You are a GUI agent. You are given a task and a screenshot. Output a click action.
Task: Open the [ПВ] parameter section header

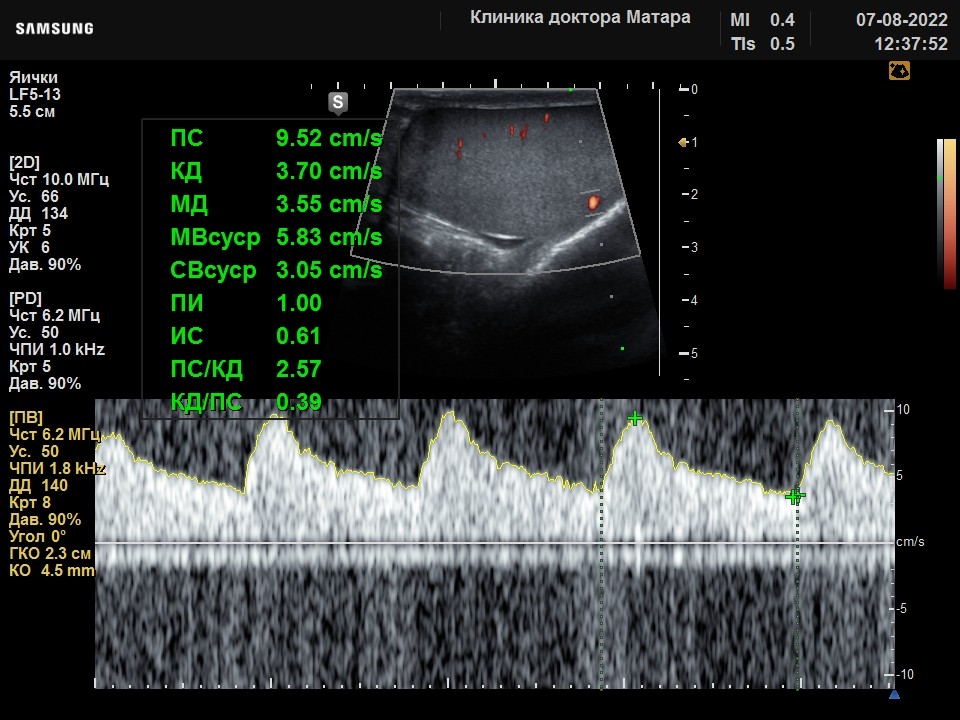26,418
